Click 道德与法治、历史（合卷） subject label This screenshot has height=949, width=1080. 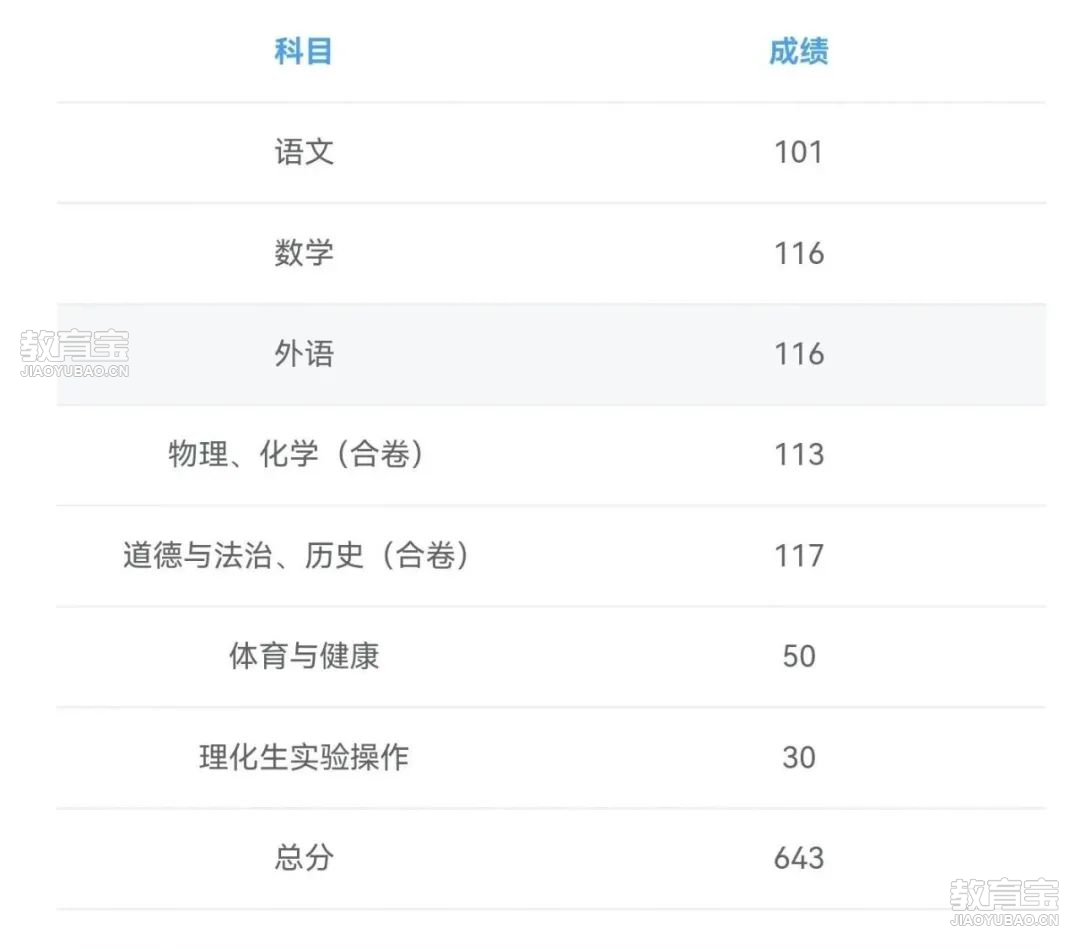pos(296,555)
